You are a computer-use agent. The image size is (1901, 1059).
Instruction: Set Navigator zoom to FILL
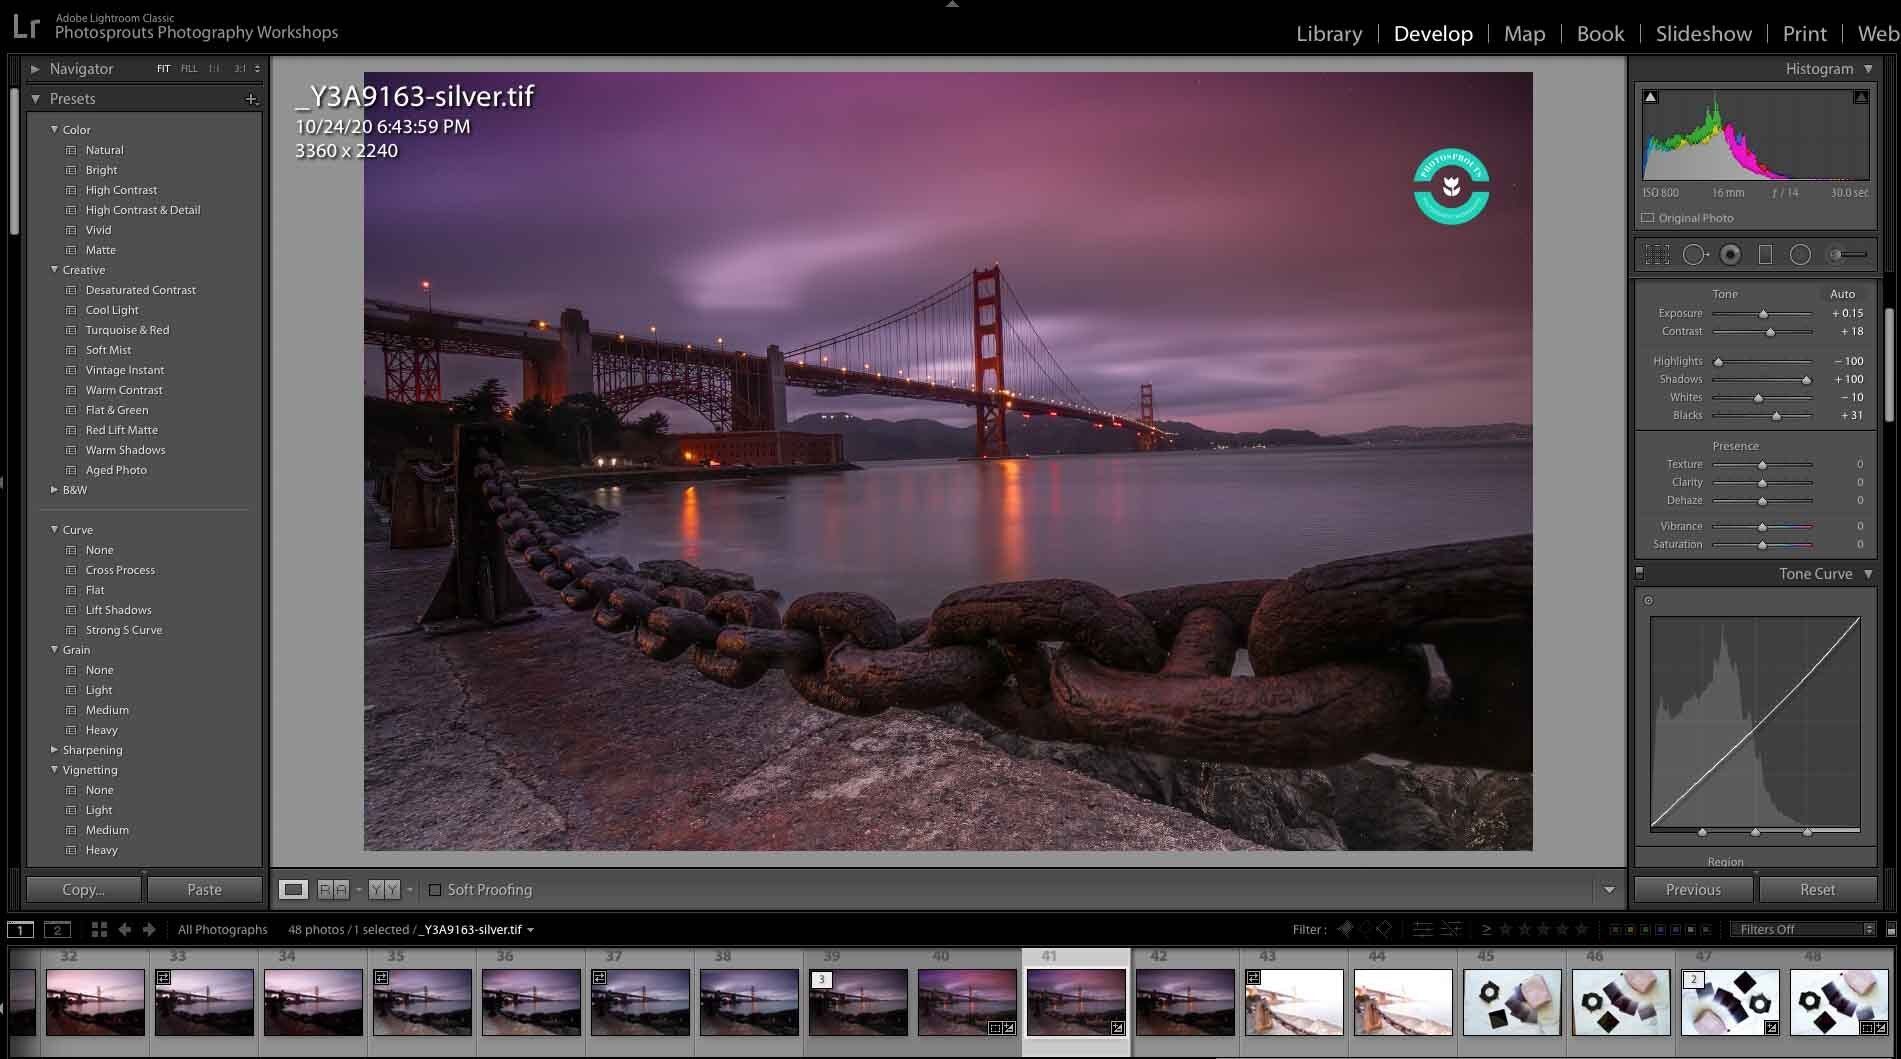[x=189, y=69]
